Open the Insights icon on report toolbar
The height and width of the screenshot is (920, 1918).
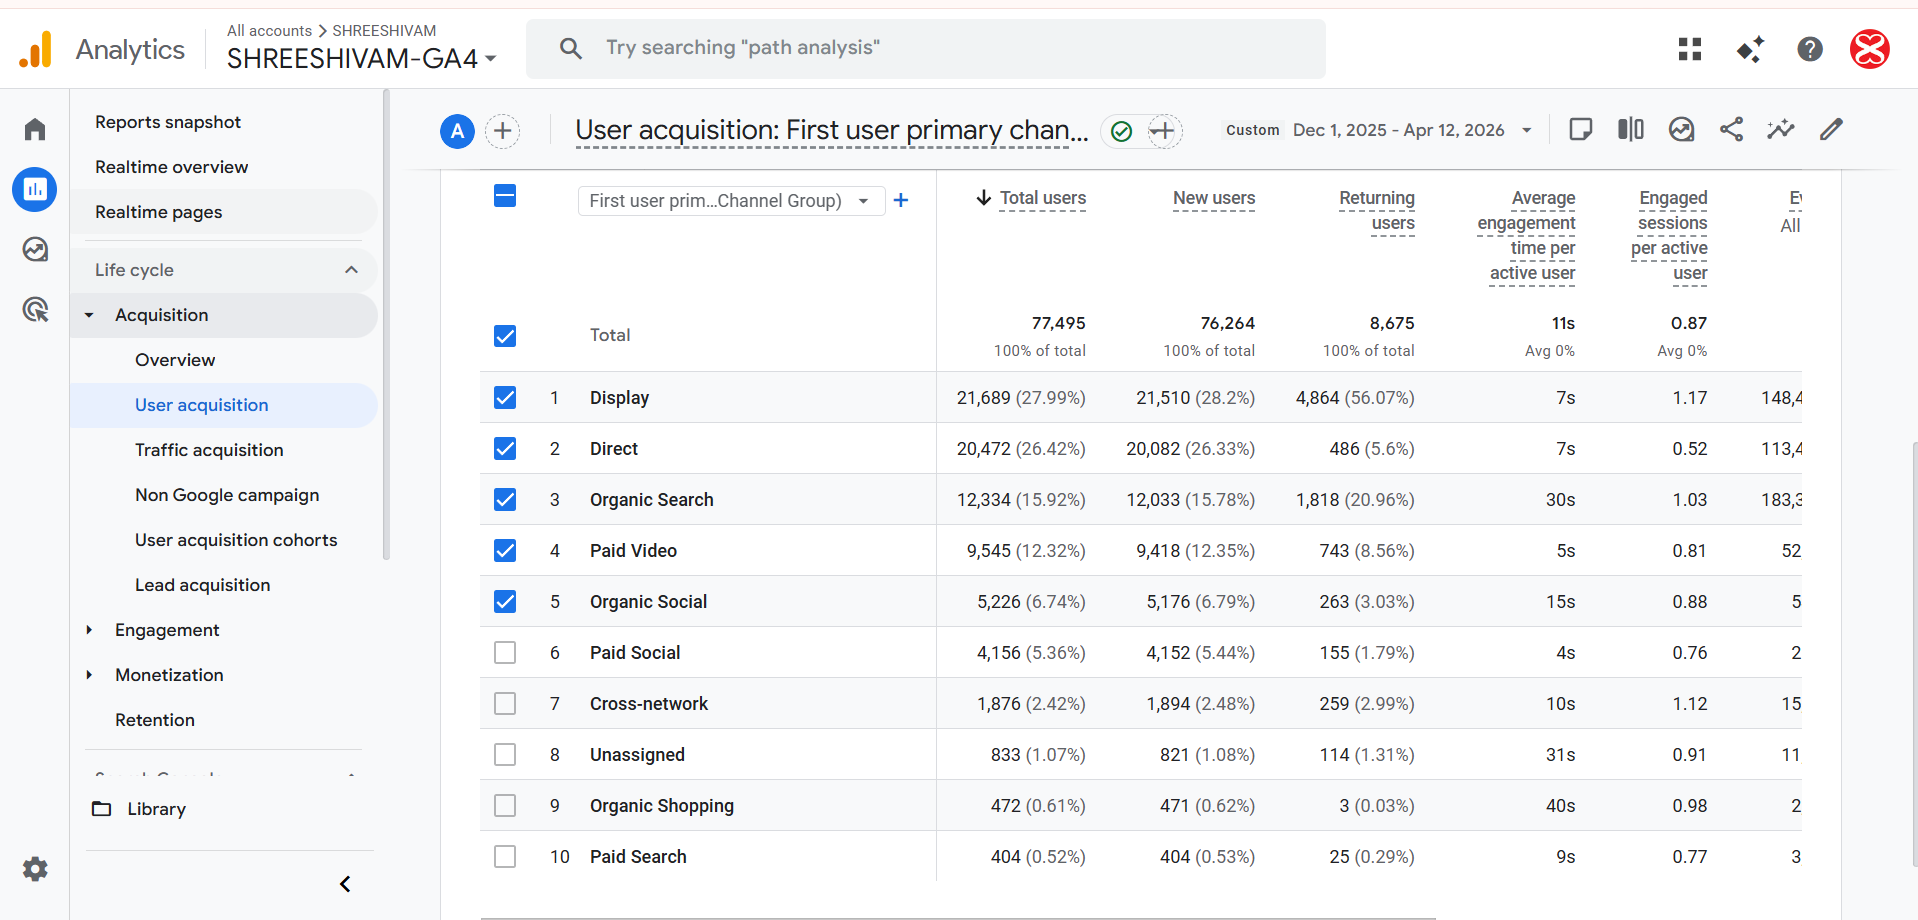1681,129
